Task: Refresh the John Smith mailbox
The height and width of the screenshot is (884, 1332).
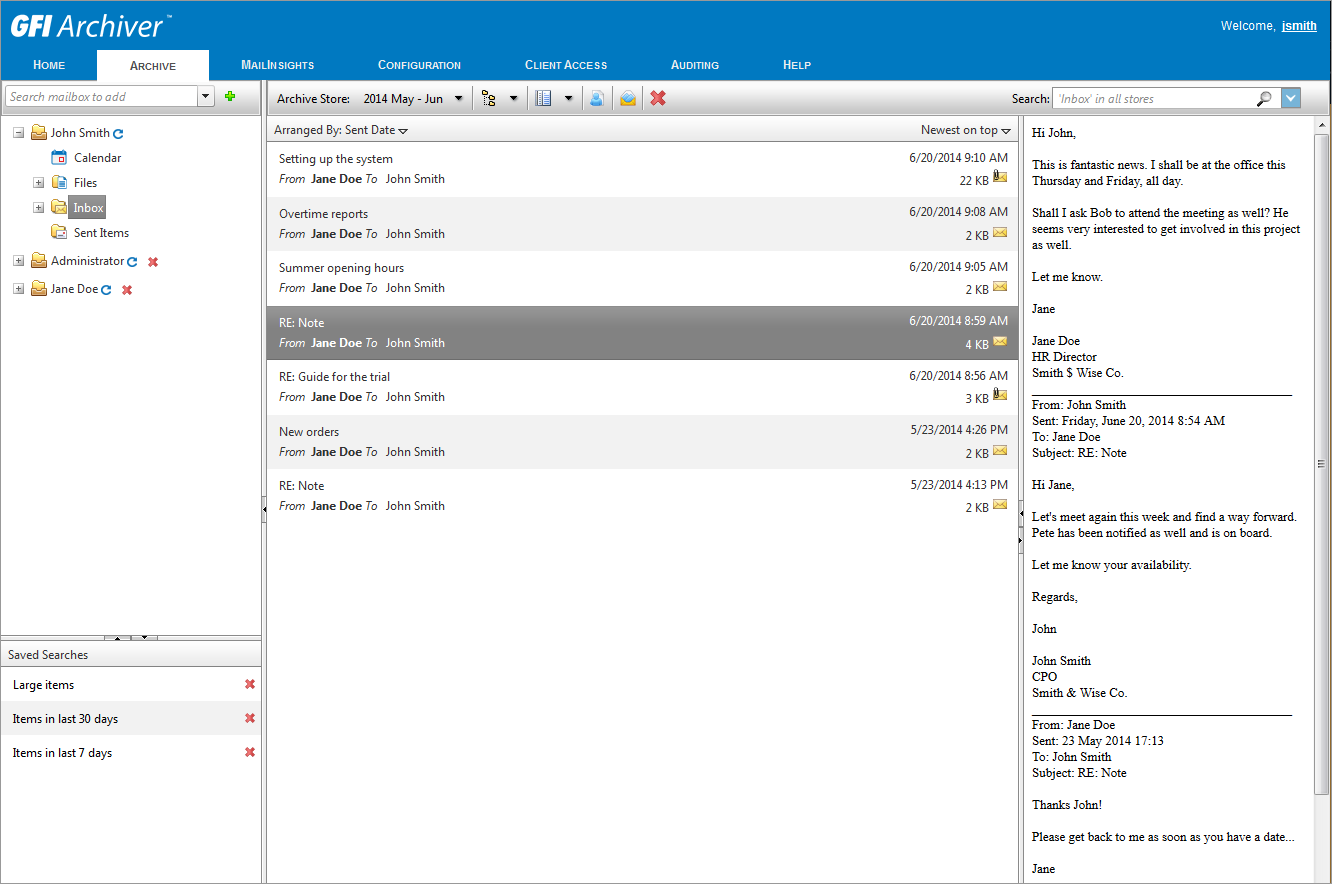Action: pyautogui.click(x=118, y=133)
